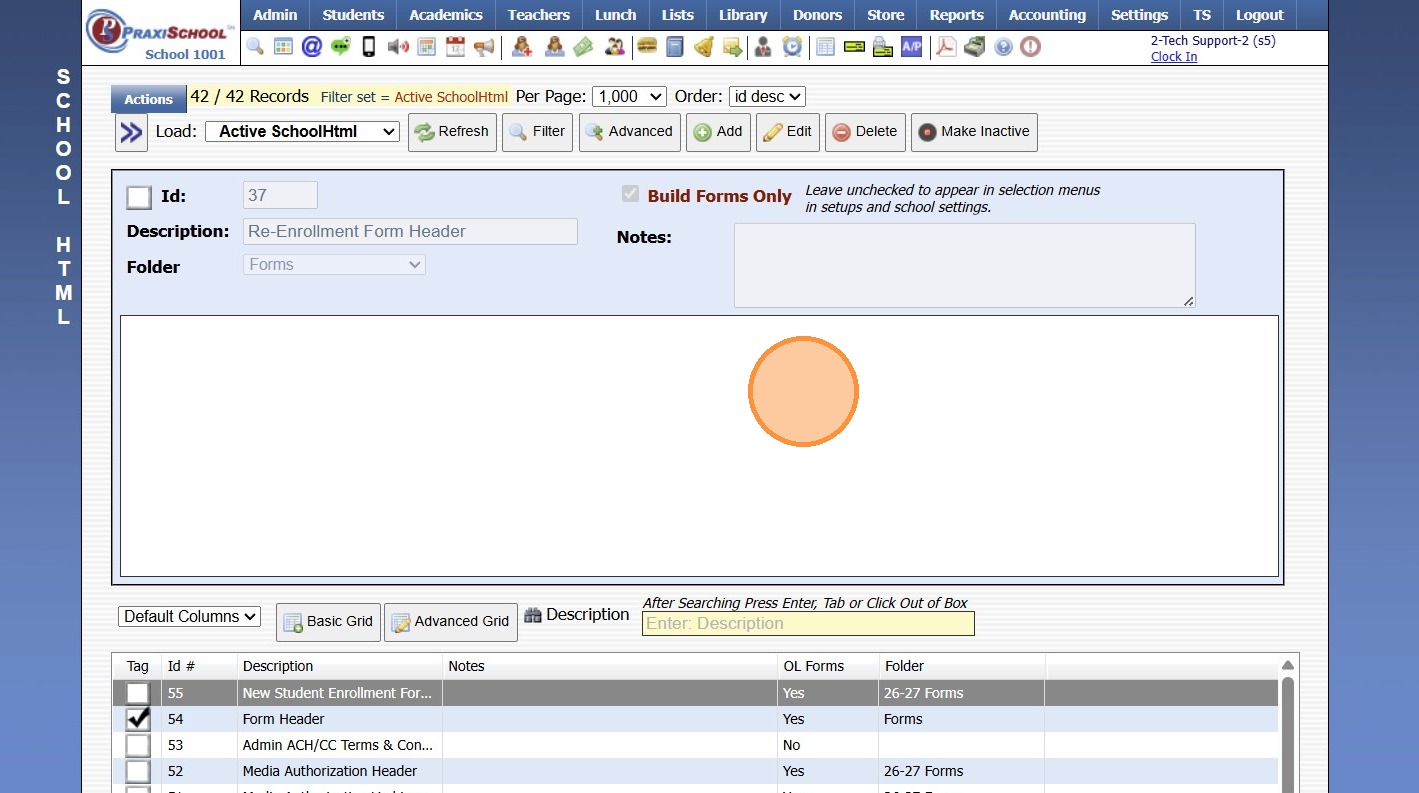This screenshot has width=1419, height=793.
Task: Tag the row with Id 55
Action: pyautogui.click(x=138, y=693)
